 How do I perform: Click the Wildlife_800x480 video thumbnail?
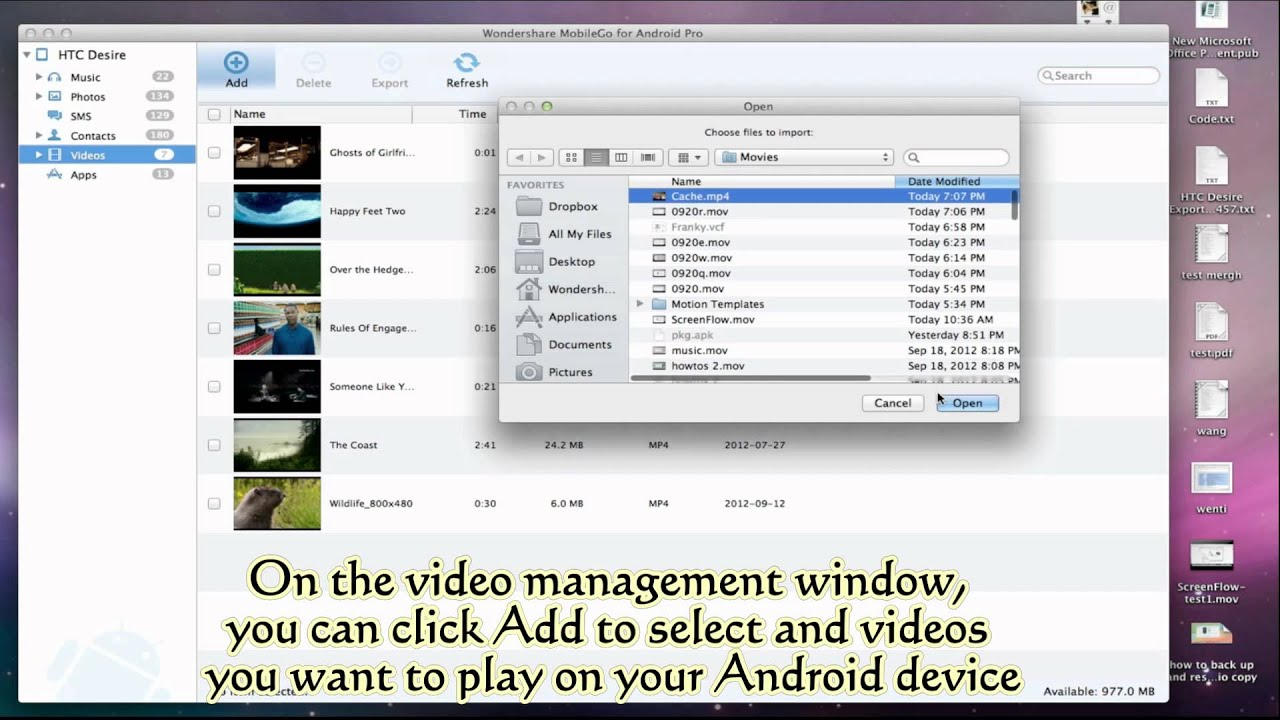click(x=277, y=503)
